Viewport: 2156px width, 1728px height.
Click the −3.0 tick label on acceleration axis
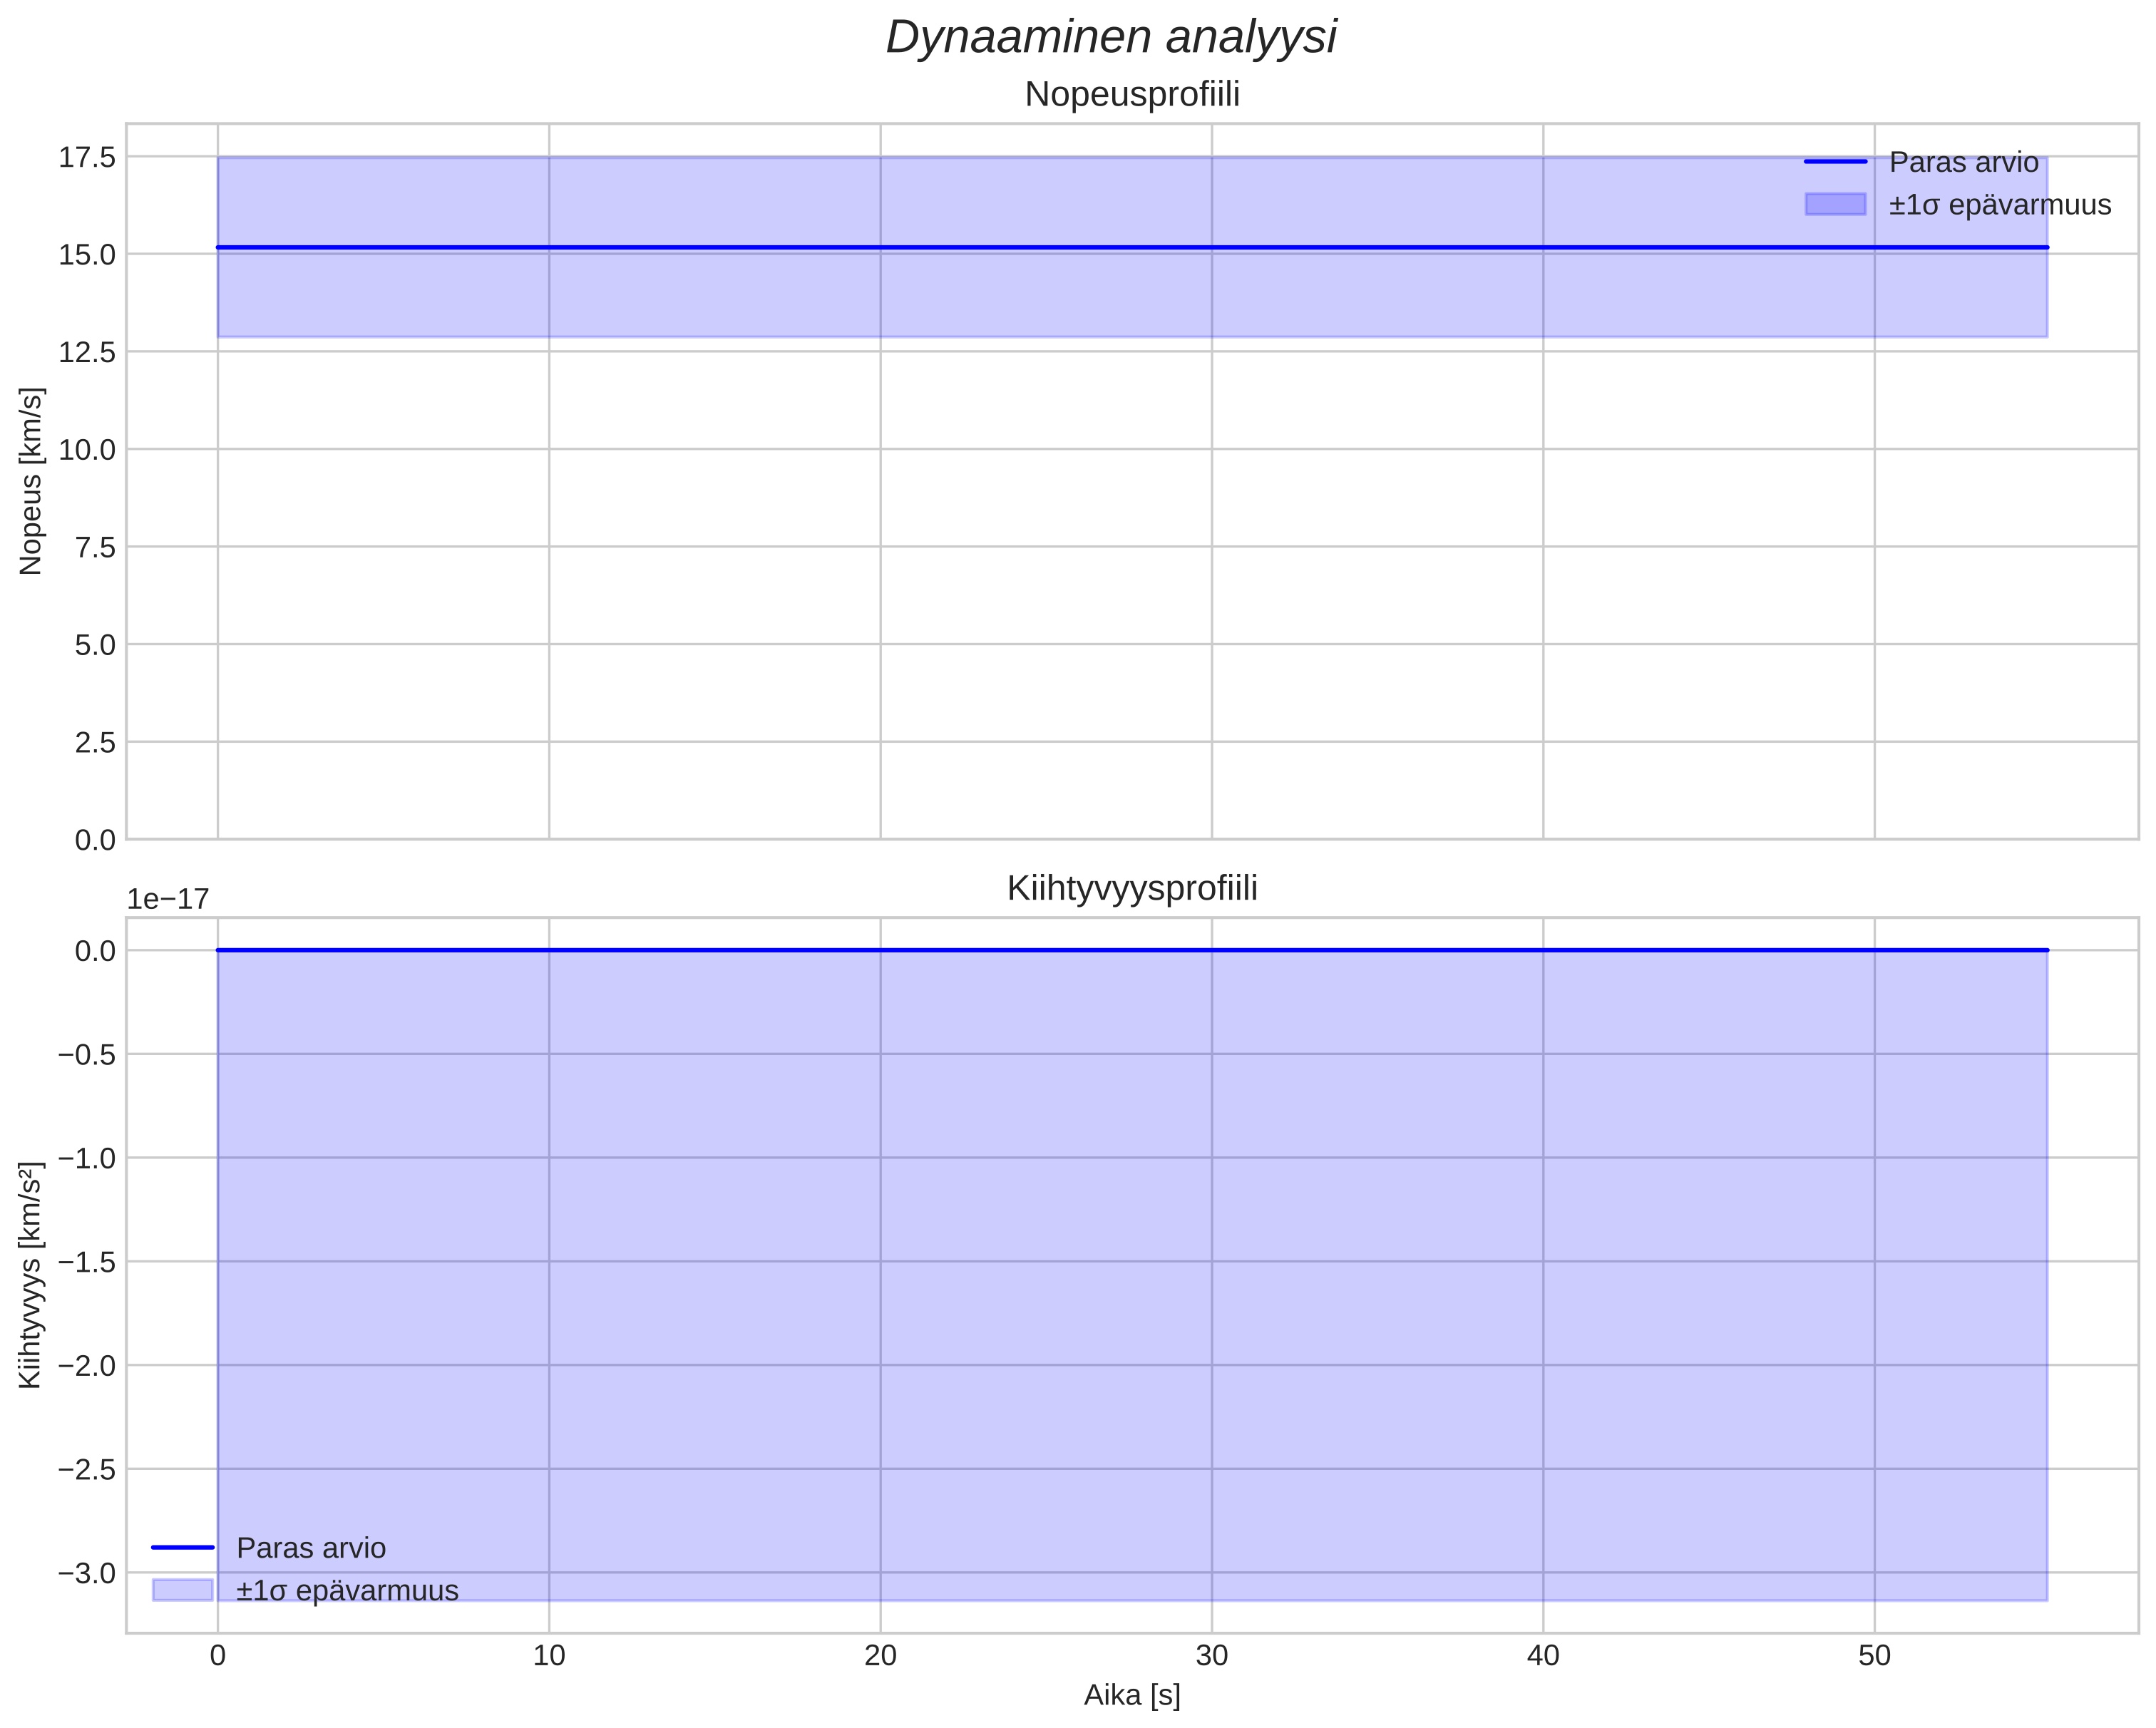tap(87, 1573)
